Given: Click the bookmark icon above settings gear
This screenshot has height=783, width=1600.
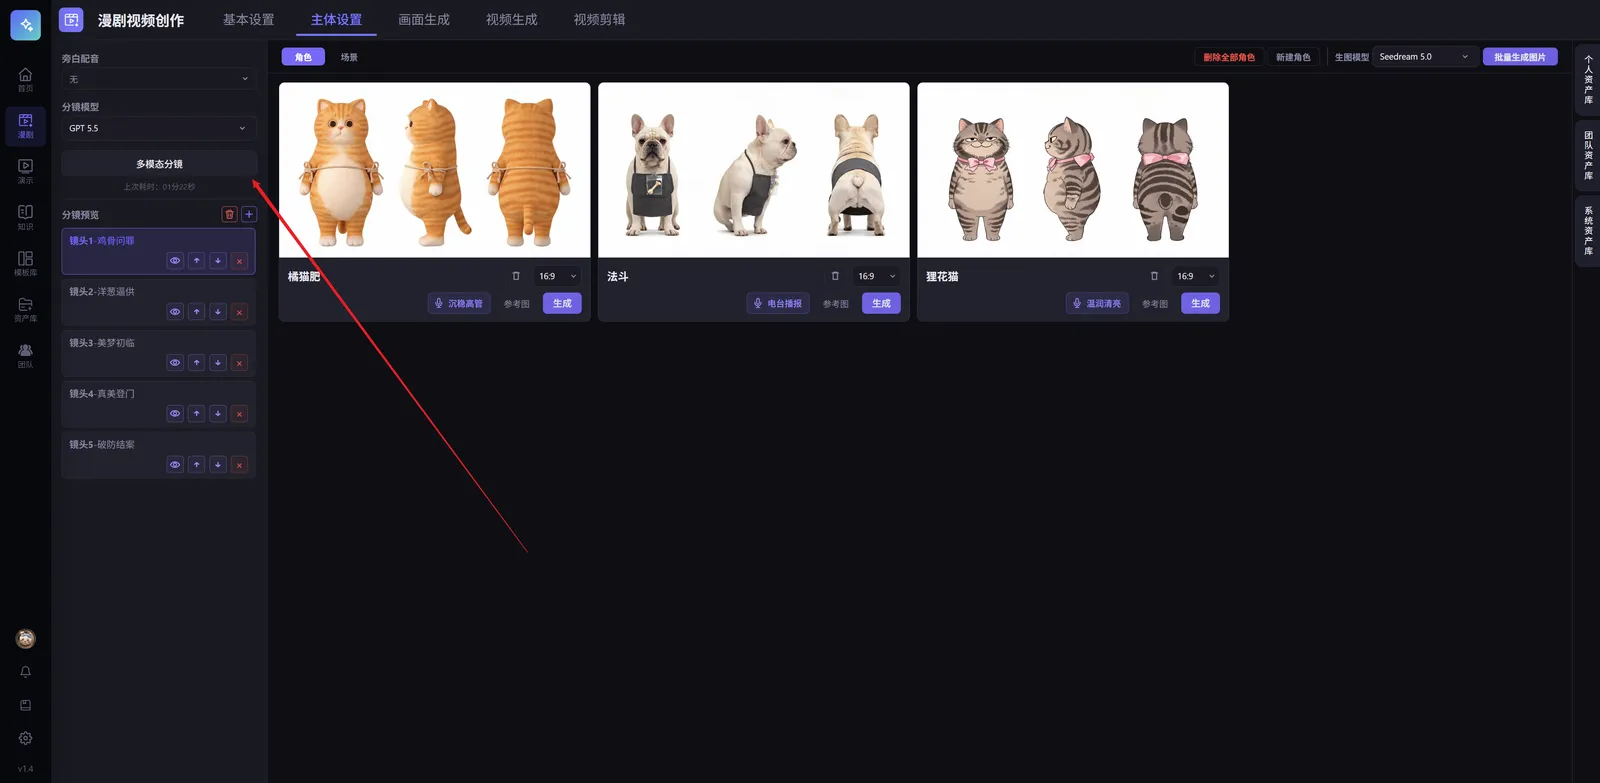Looking at the screenshot, I should click(x=26, y=705).
